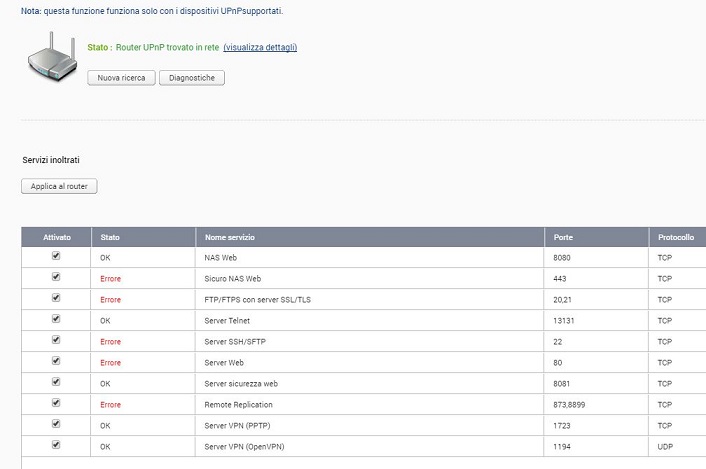The height and width of the screenshot is (469, 706).
Task: Uncheck the Server Telnet checkbox
Action: (x=56, y=319)
